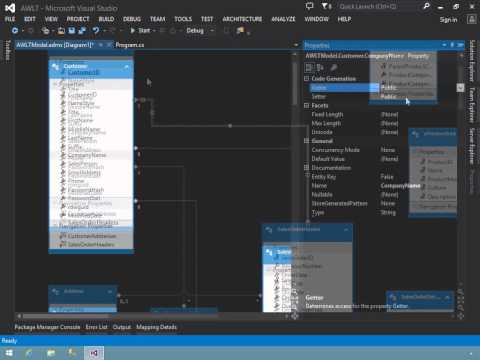The height and width of the screenshot is (360, 480).
Task: Collapse the Address entity box
Action: [x=110, y=291]
